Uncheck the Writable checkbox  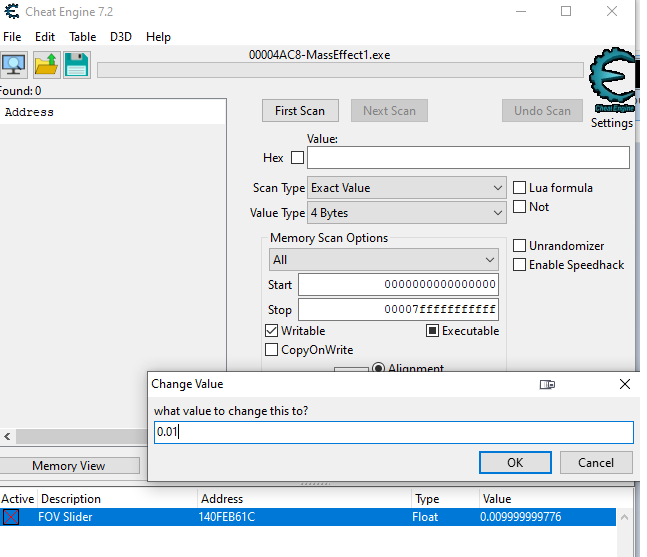coord(272,331)
